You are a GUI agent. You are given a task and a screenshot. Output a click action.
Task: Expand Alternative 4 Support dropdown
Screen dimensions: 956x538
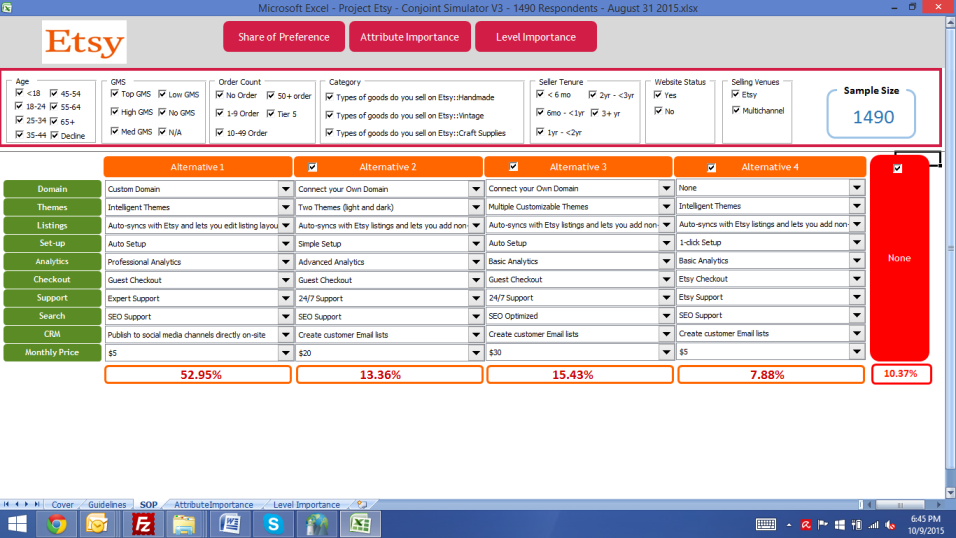(856, 298)
